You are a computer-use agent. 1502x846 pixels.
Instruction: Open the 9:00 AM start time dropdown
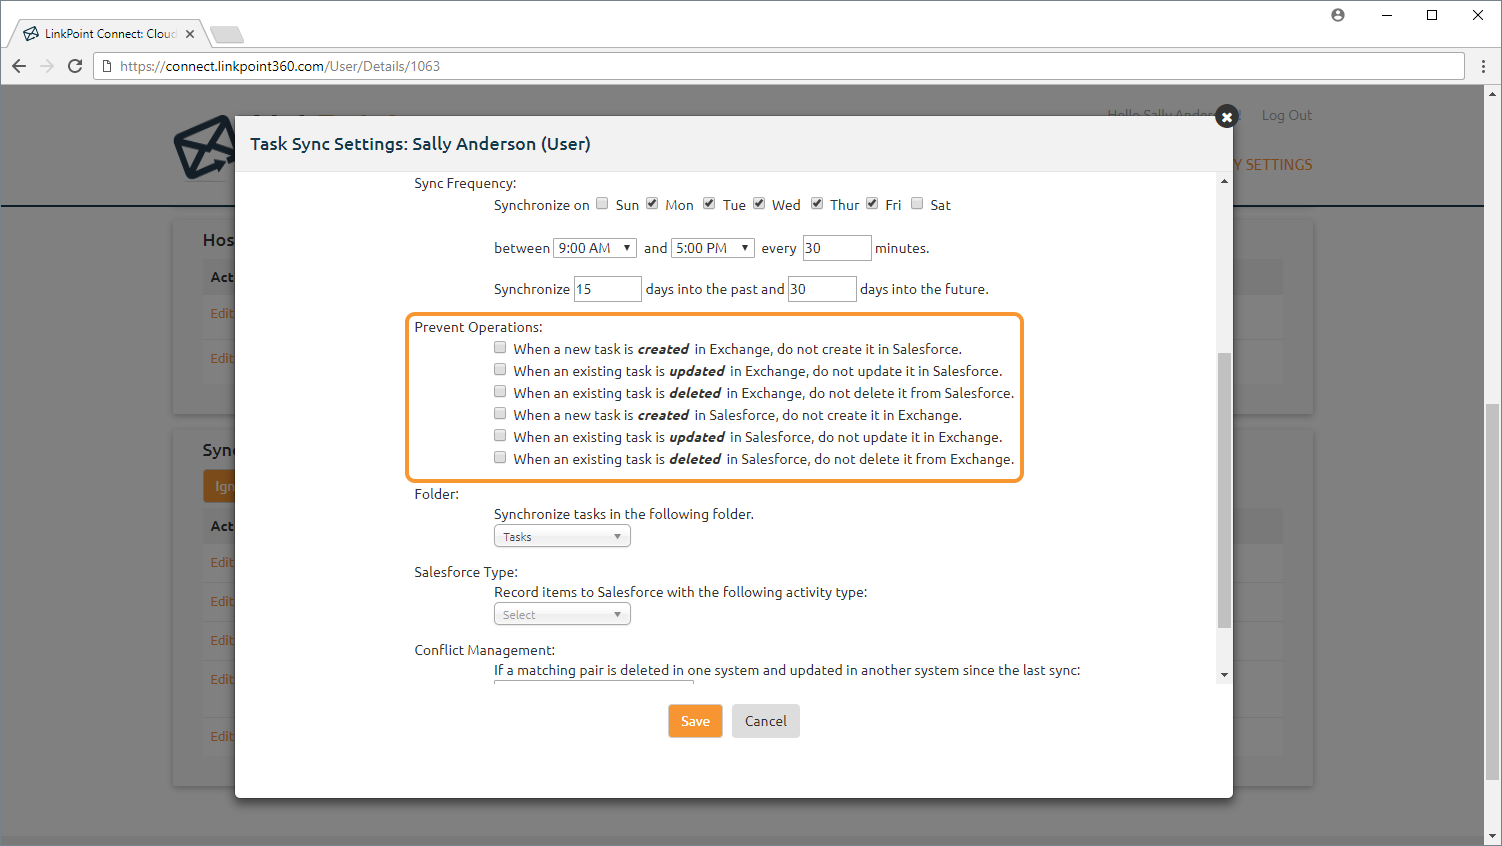(594, 248)
